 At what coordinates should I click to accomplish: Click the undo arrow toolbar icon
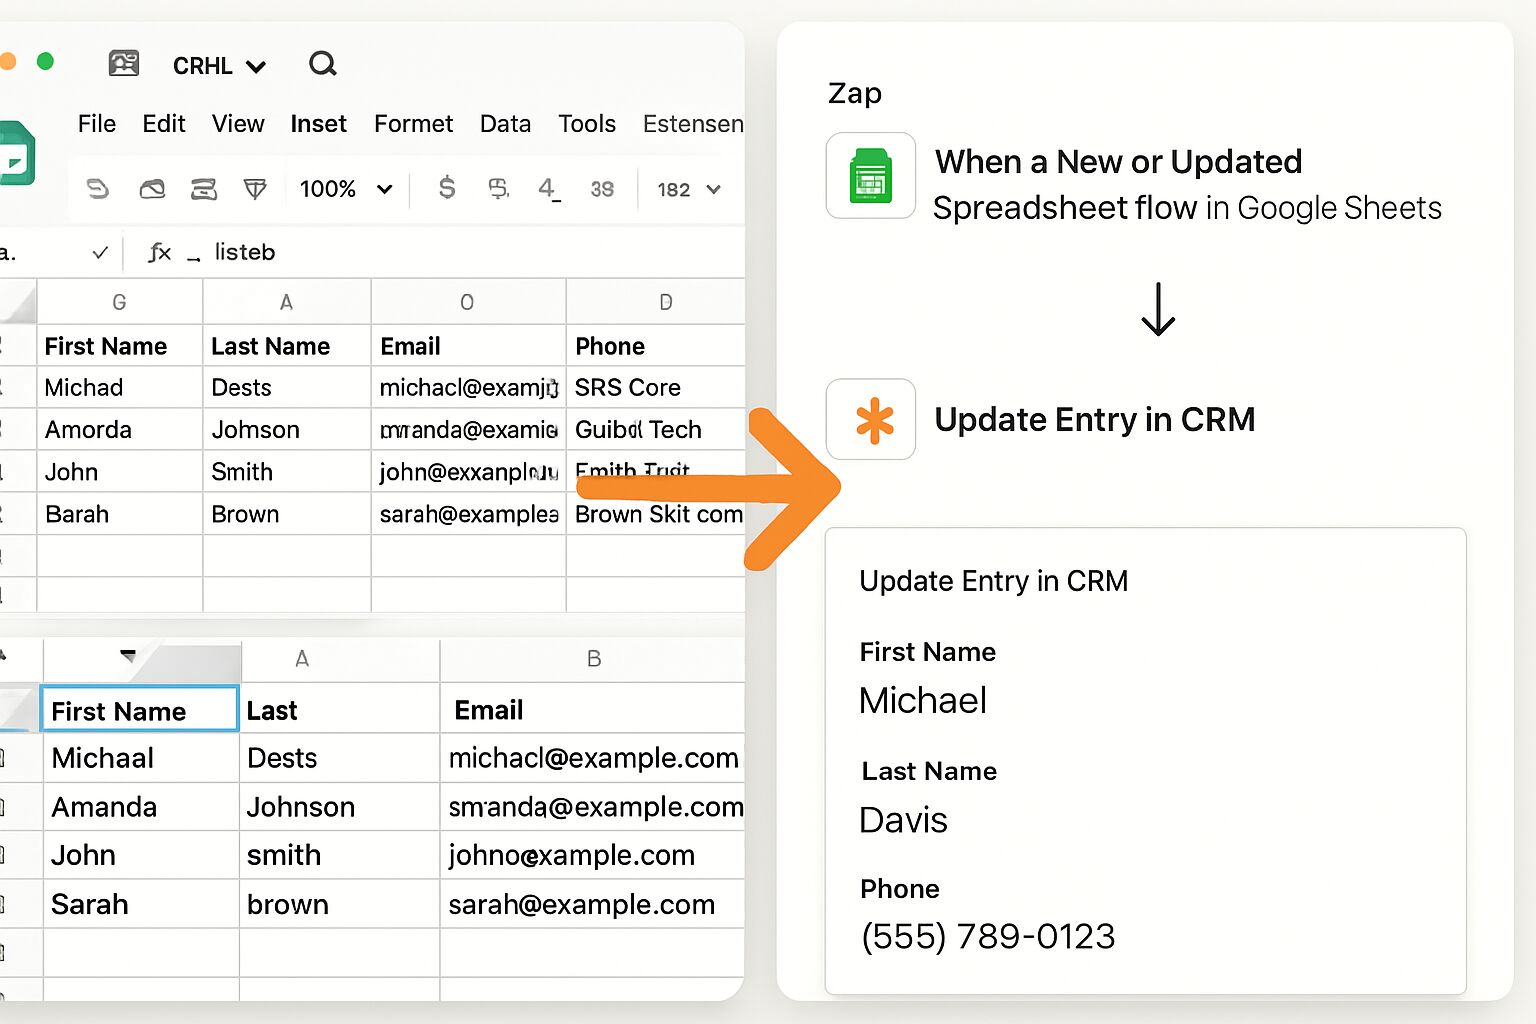(97, 189)
